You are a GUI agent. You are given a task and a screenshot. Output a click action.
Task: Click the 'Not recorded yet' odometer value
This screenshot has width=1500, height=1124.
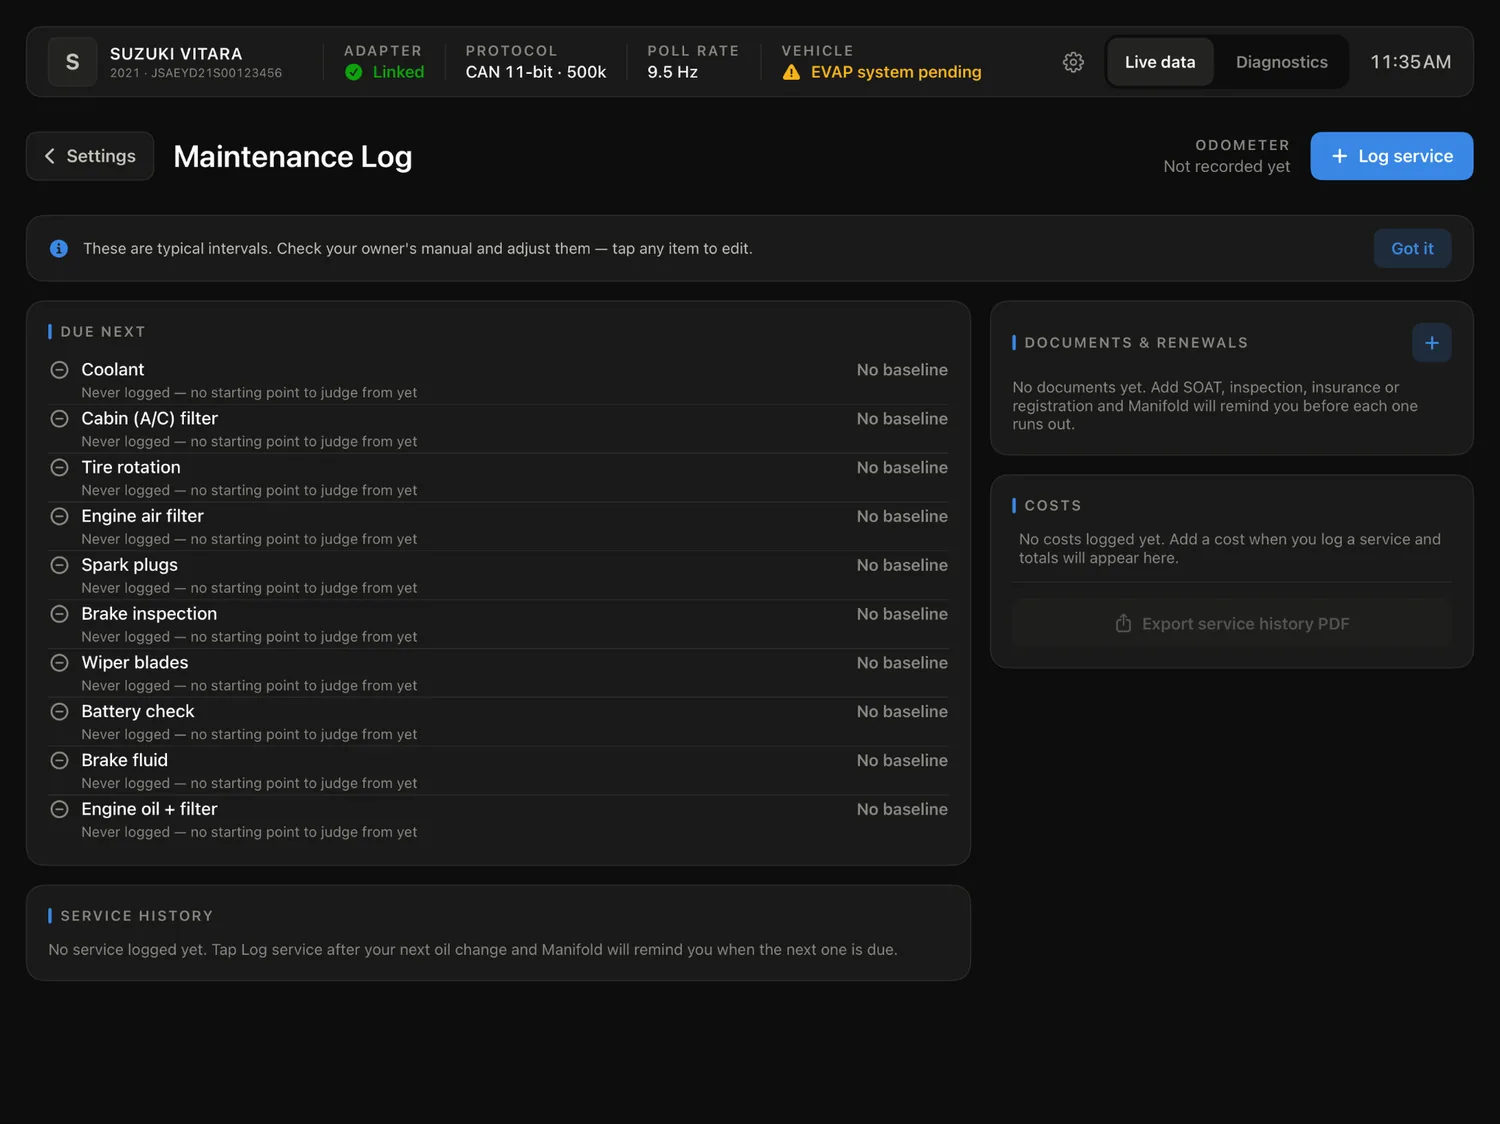click(x=1226, y=166)
